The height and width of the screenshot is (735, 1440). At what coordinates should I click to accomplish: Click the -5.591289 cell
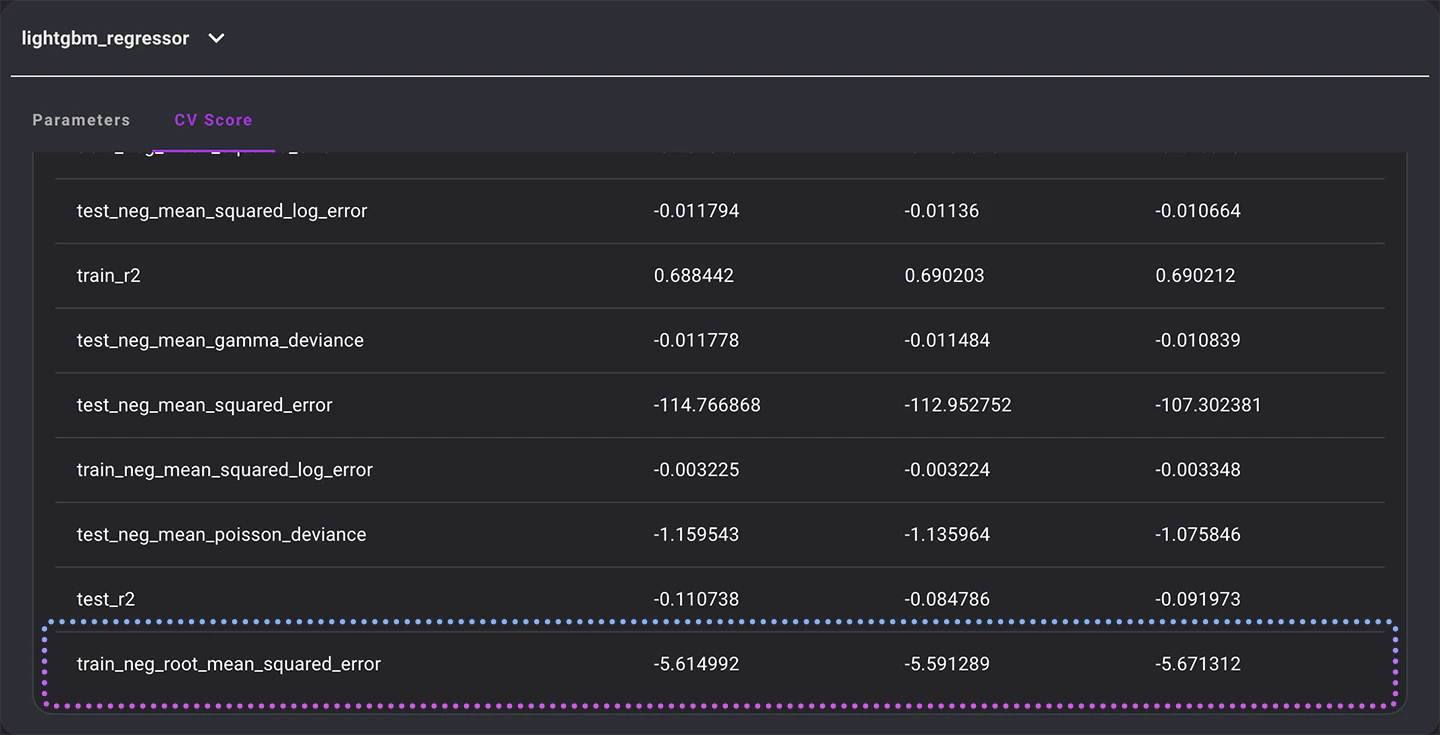click(x=947, y=664)
